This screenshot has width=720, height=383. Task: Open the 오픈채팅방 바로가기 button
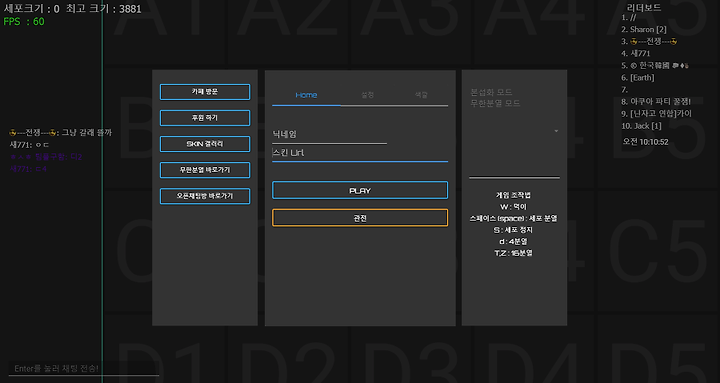click(x=205, y=196)
